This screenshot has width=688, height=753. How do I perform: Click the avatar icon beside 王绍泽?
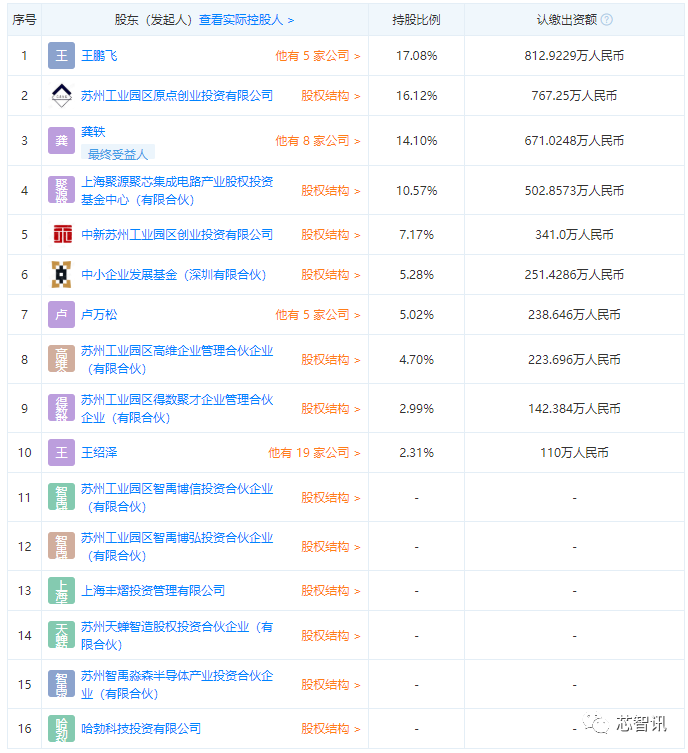(61, 452)
